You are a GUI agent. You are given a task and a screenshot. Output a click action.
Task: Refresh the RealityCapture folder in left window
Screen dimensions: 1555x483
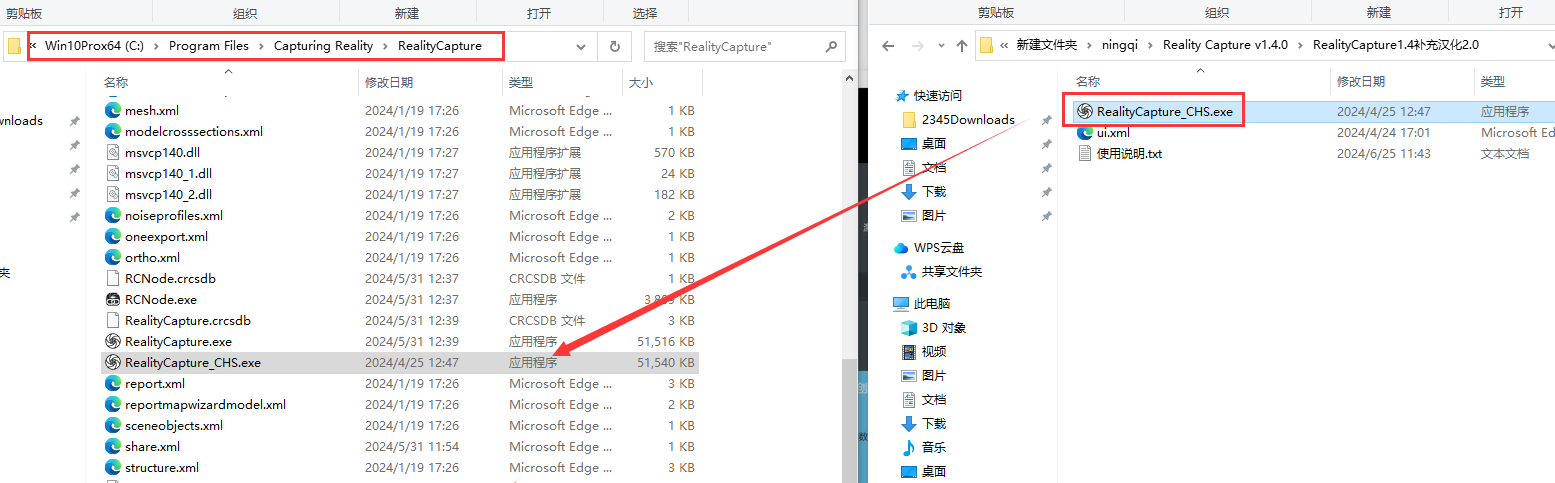pyautogui.click(x=614, y=46)
